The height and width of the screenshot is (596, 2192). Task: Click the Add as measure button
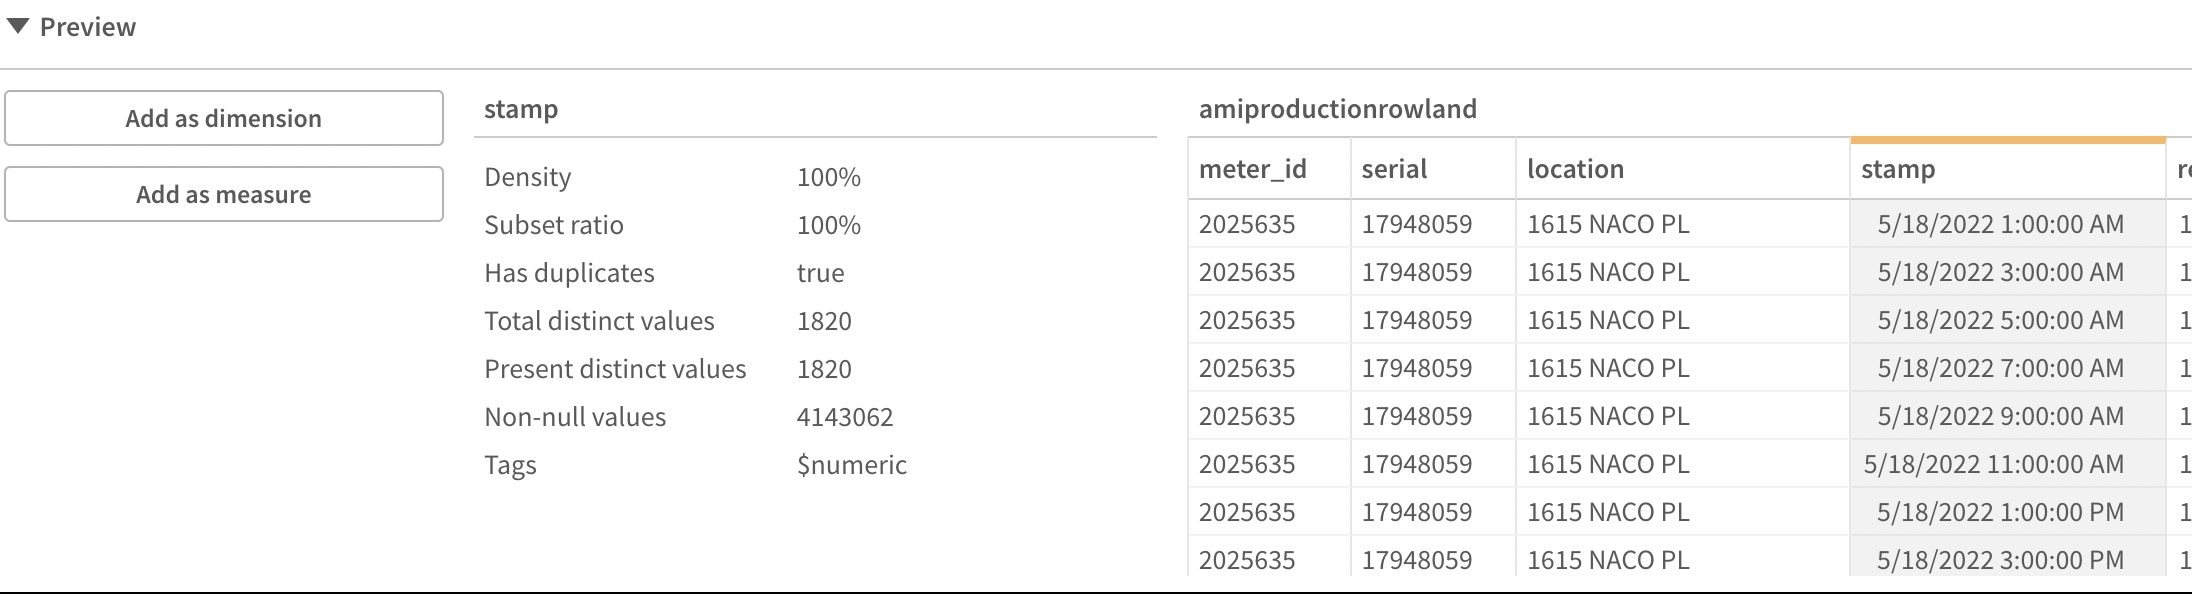point(224,195)
